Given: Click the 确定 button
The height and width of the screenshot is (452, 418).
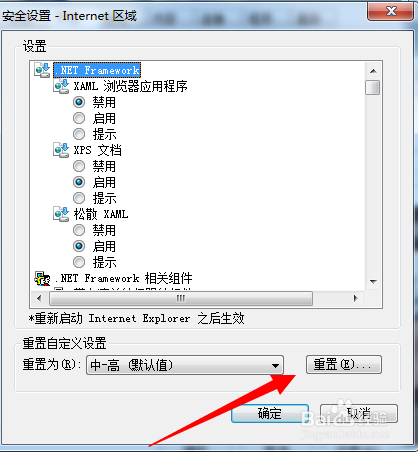Looking at the screenshot, I should (x=270, y=414).
